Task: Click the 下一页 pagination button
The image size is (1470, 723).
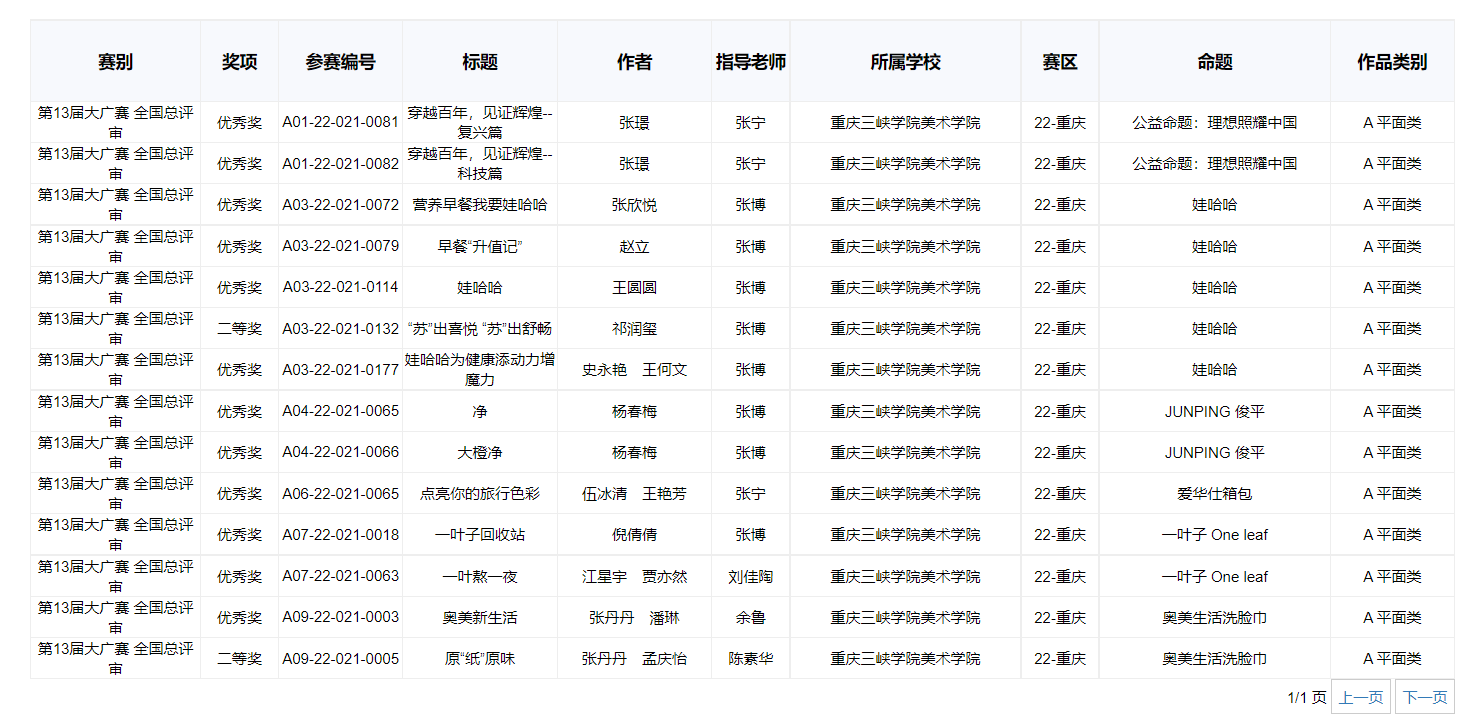Action: (1424, 697)
